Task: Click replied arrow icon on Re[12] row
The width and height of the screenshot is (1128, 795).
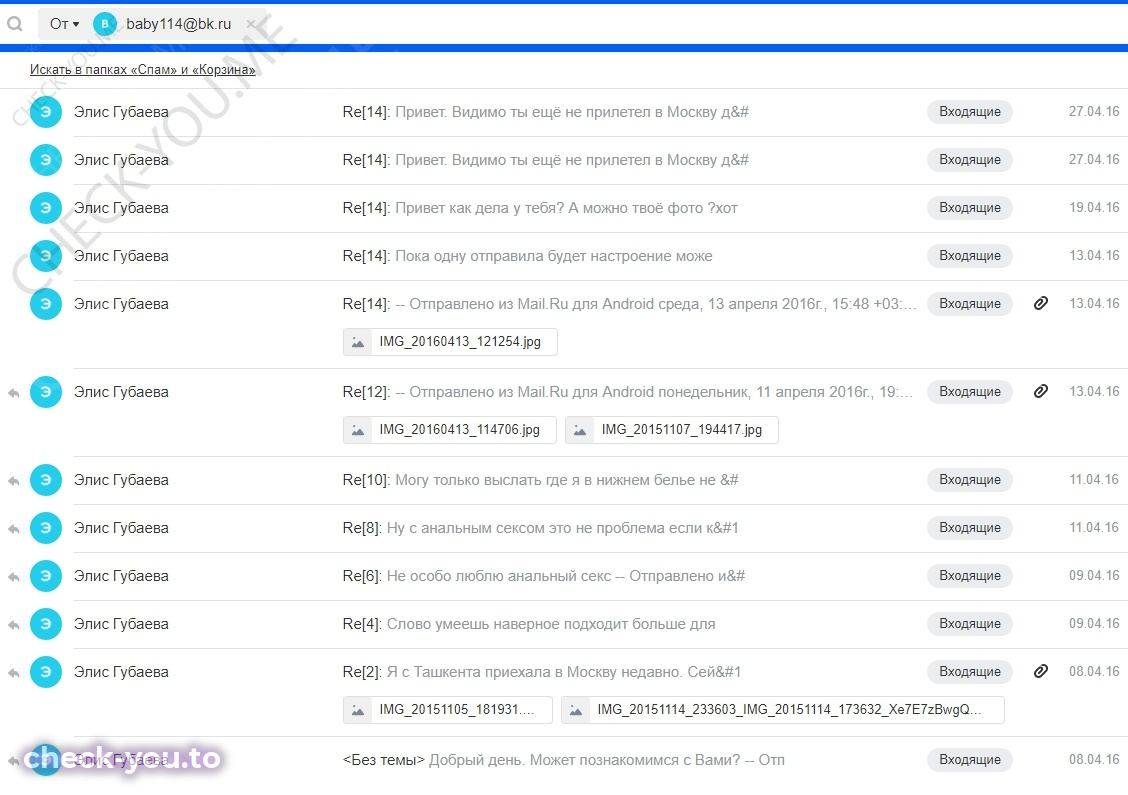Action: point(13,393)
